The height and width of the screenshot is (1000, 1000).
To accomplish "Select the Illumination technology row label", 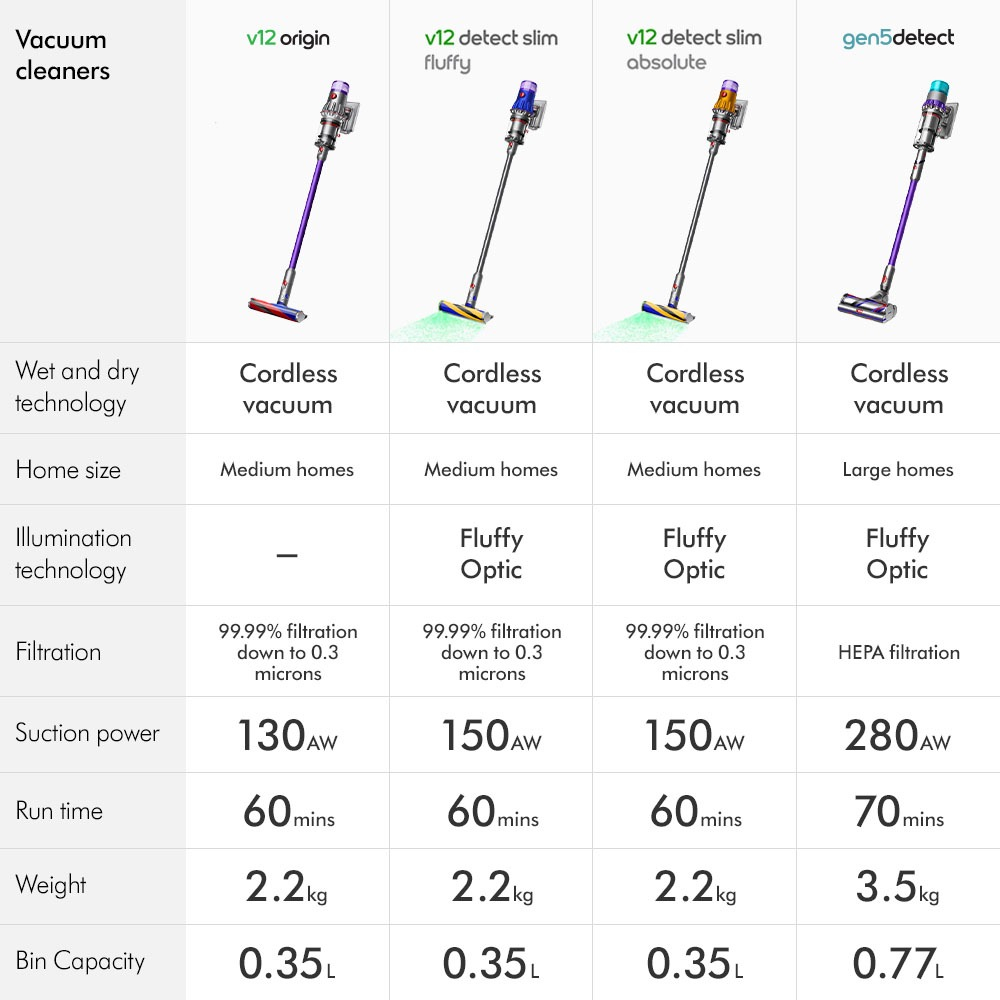I will click(x=73, y=554).
